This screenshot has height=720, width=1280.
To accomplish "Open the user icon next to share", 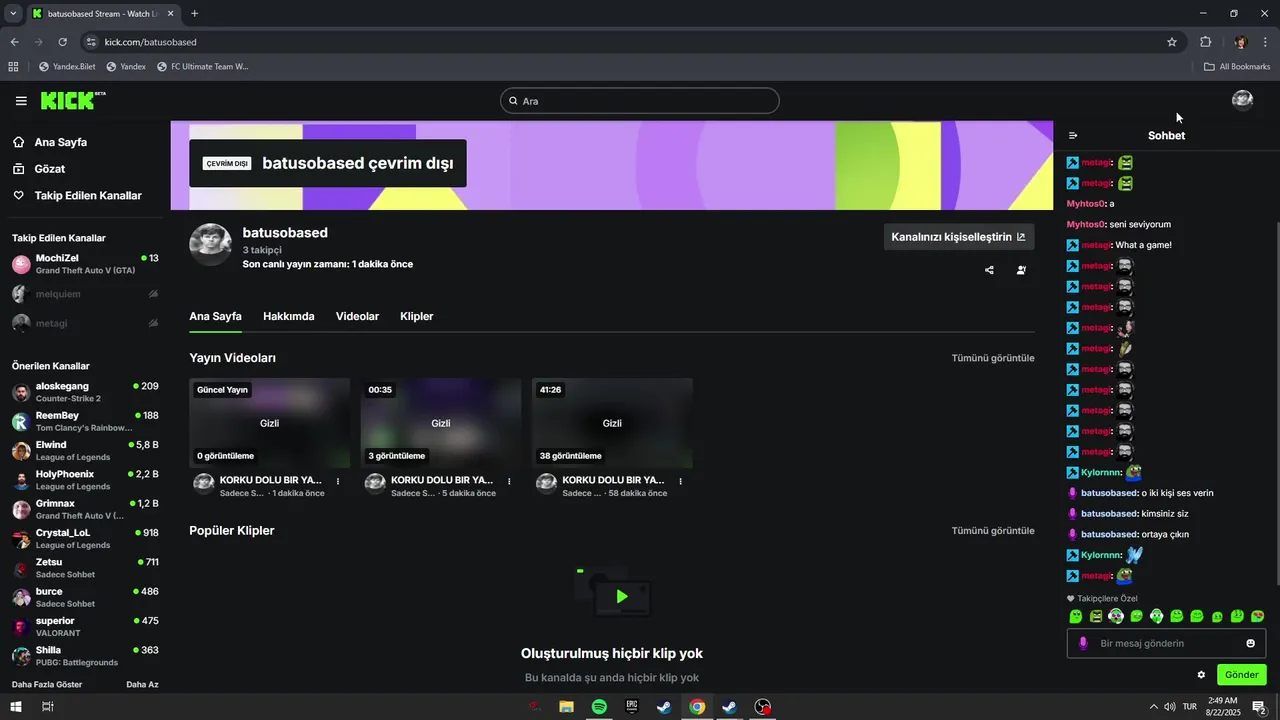I will 1021,270.
